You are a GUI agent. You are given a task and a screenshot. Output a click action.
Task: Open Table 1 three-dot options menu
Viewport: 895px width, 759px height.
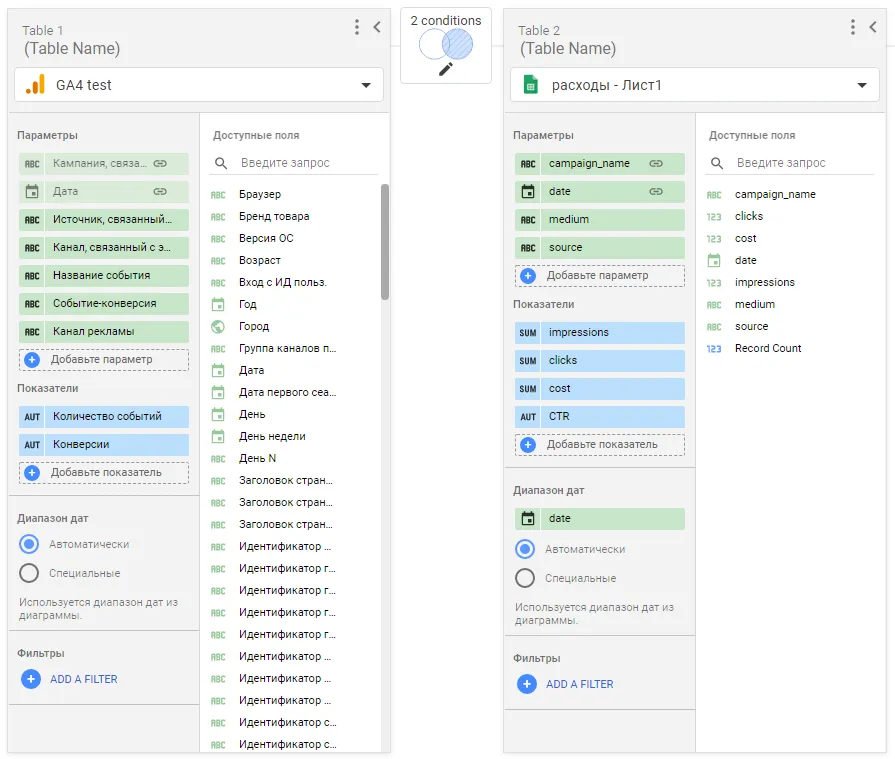[357, 27]
